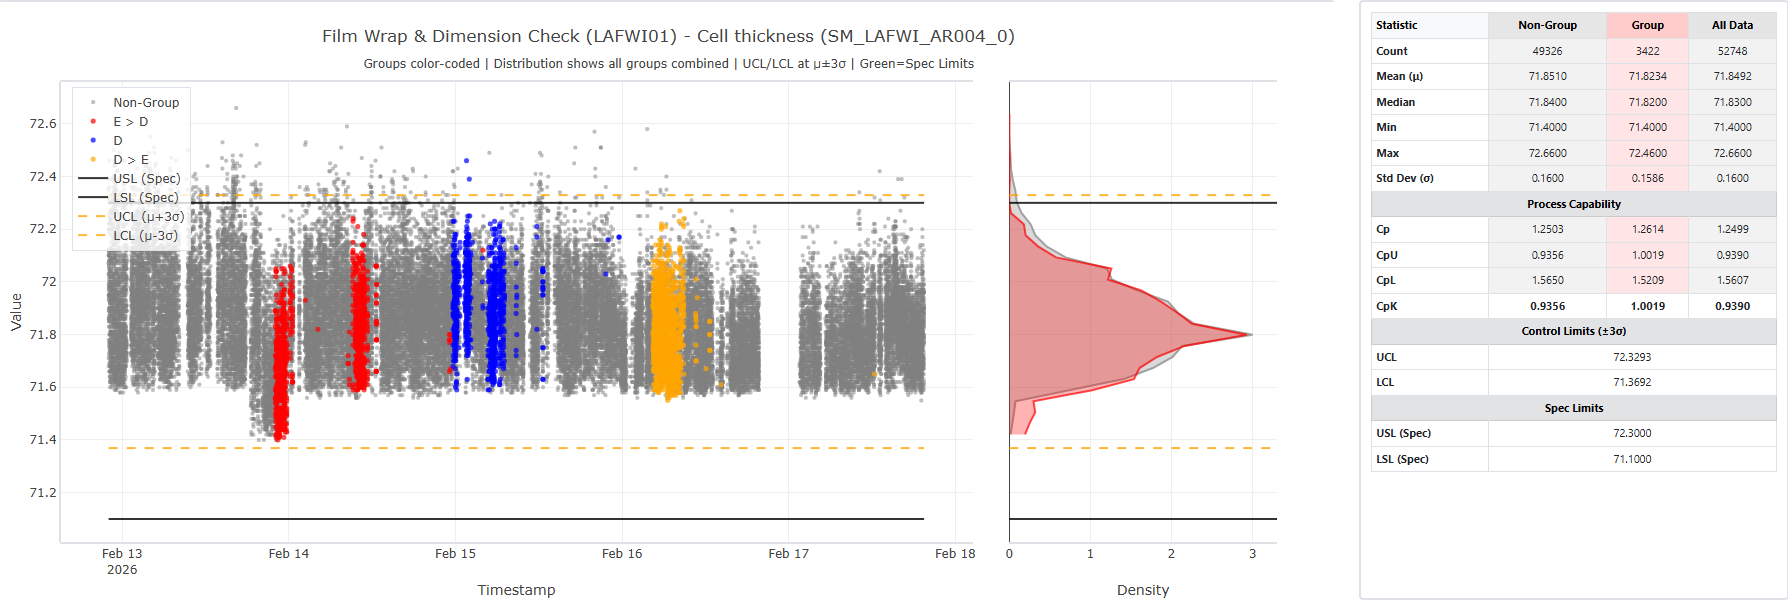The height and width of the screenshot is (601, 1788).
Task: Click the LCL (μ-3σ) dashed legend item
Action: [x=145, y=235]
